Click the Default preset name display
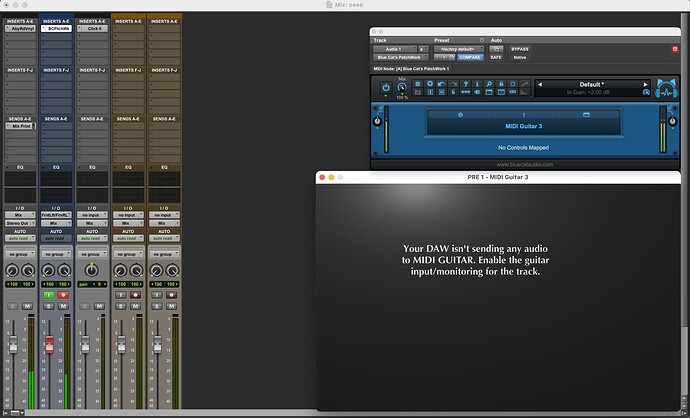The height and width of the screenshot is (418, 690). pyautogui.click(x=591, y=84)
